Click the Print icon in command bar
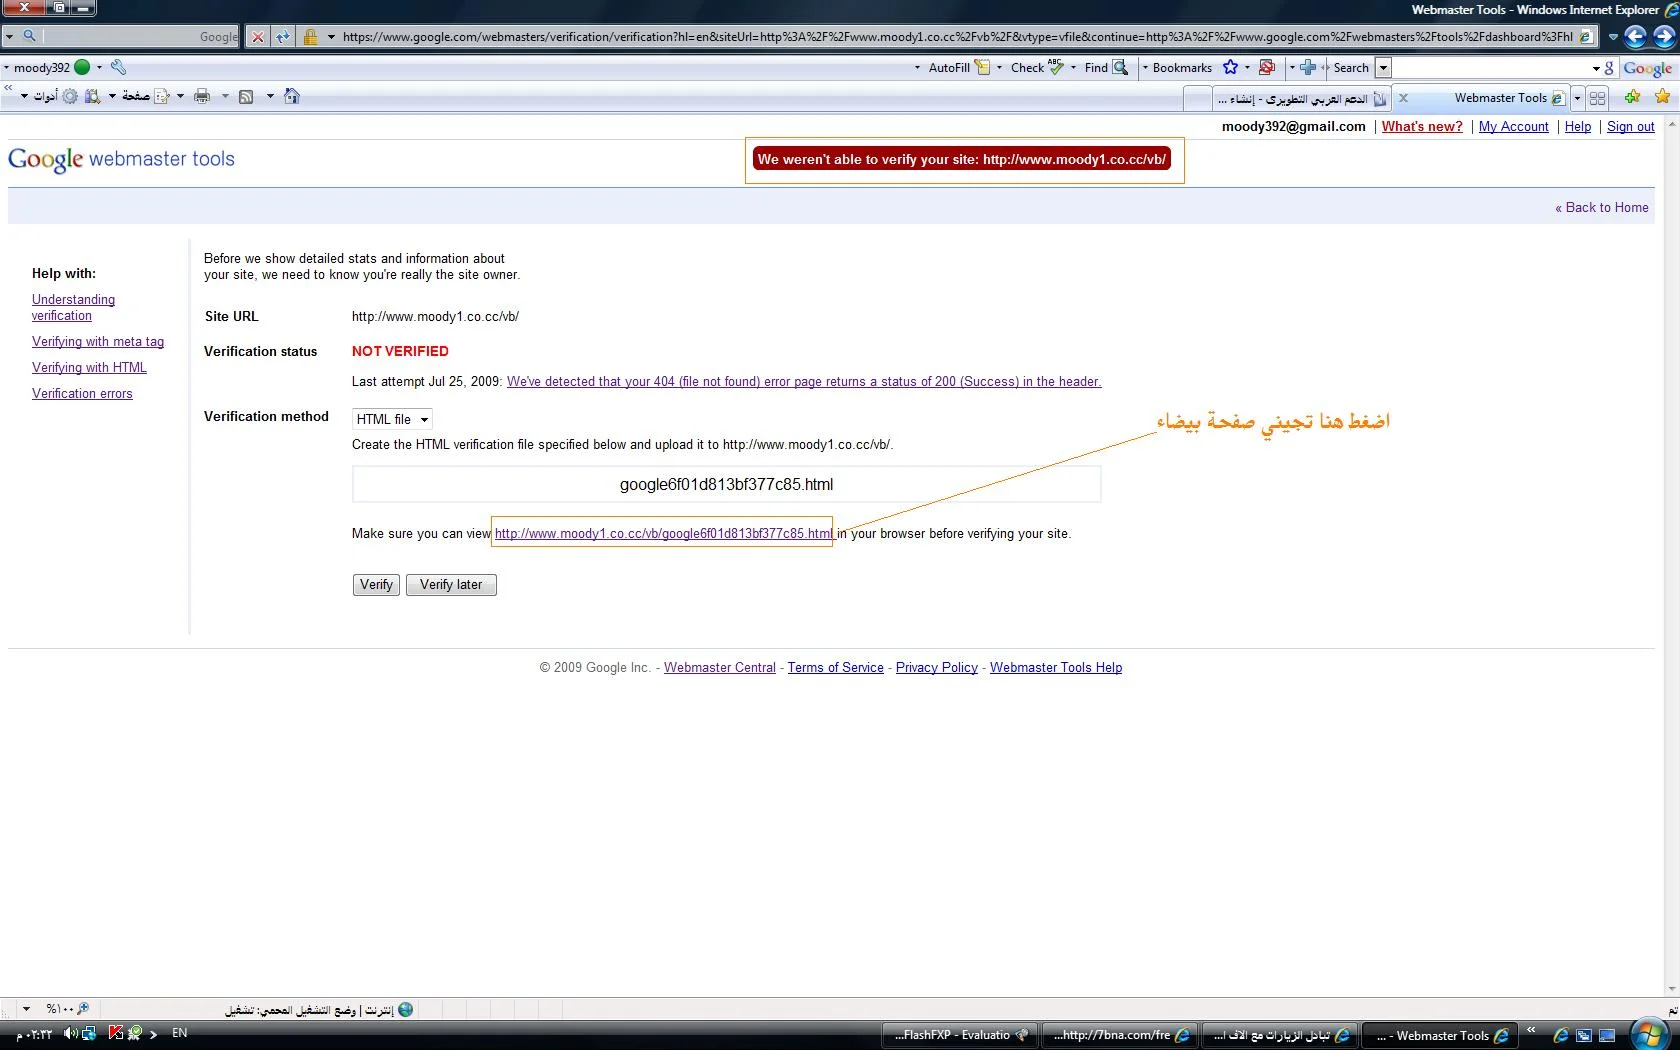 (x=202, y=97)
